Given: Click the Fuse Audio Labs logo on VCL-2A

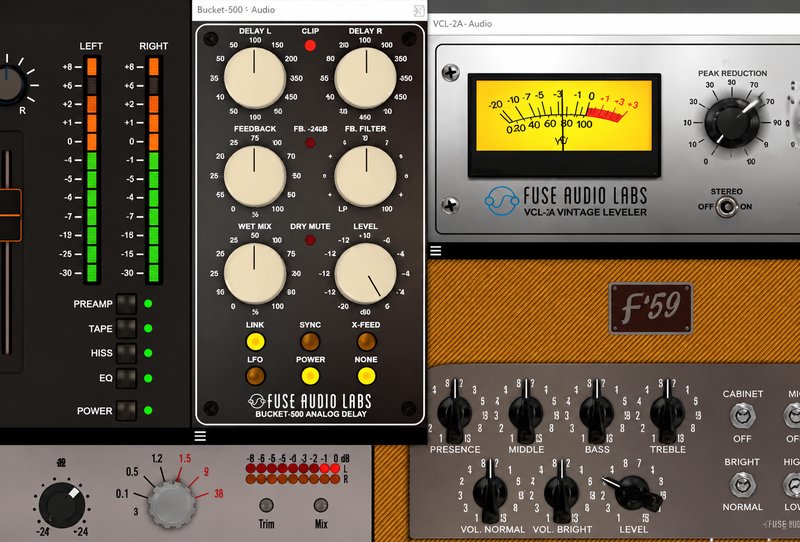Looking at the screenshot, I should click(x=565, y=201).
